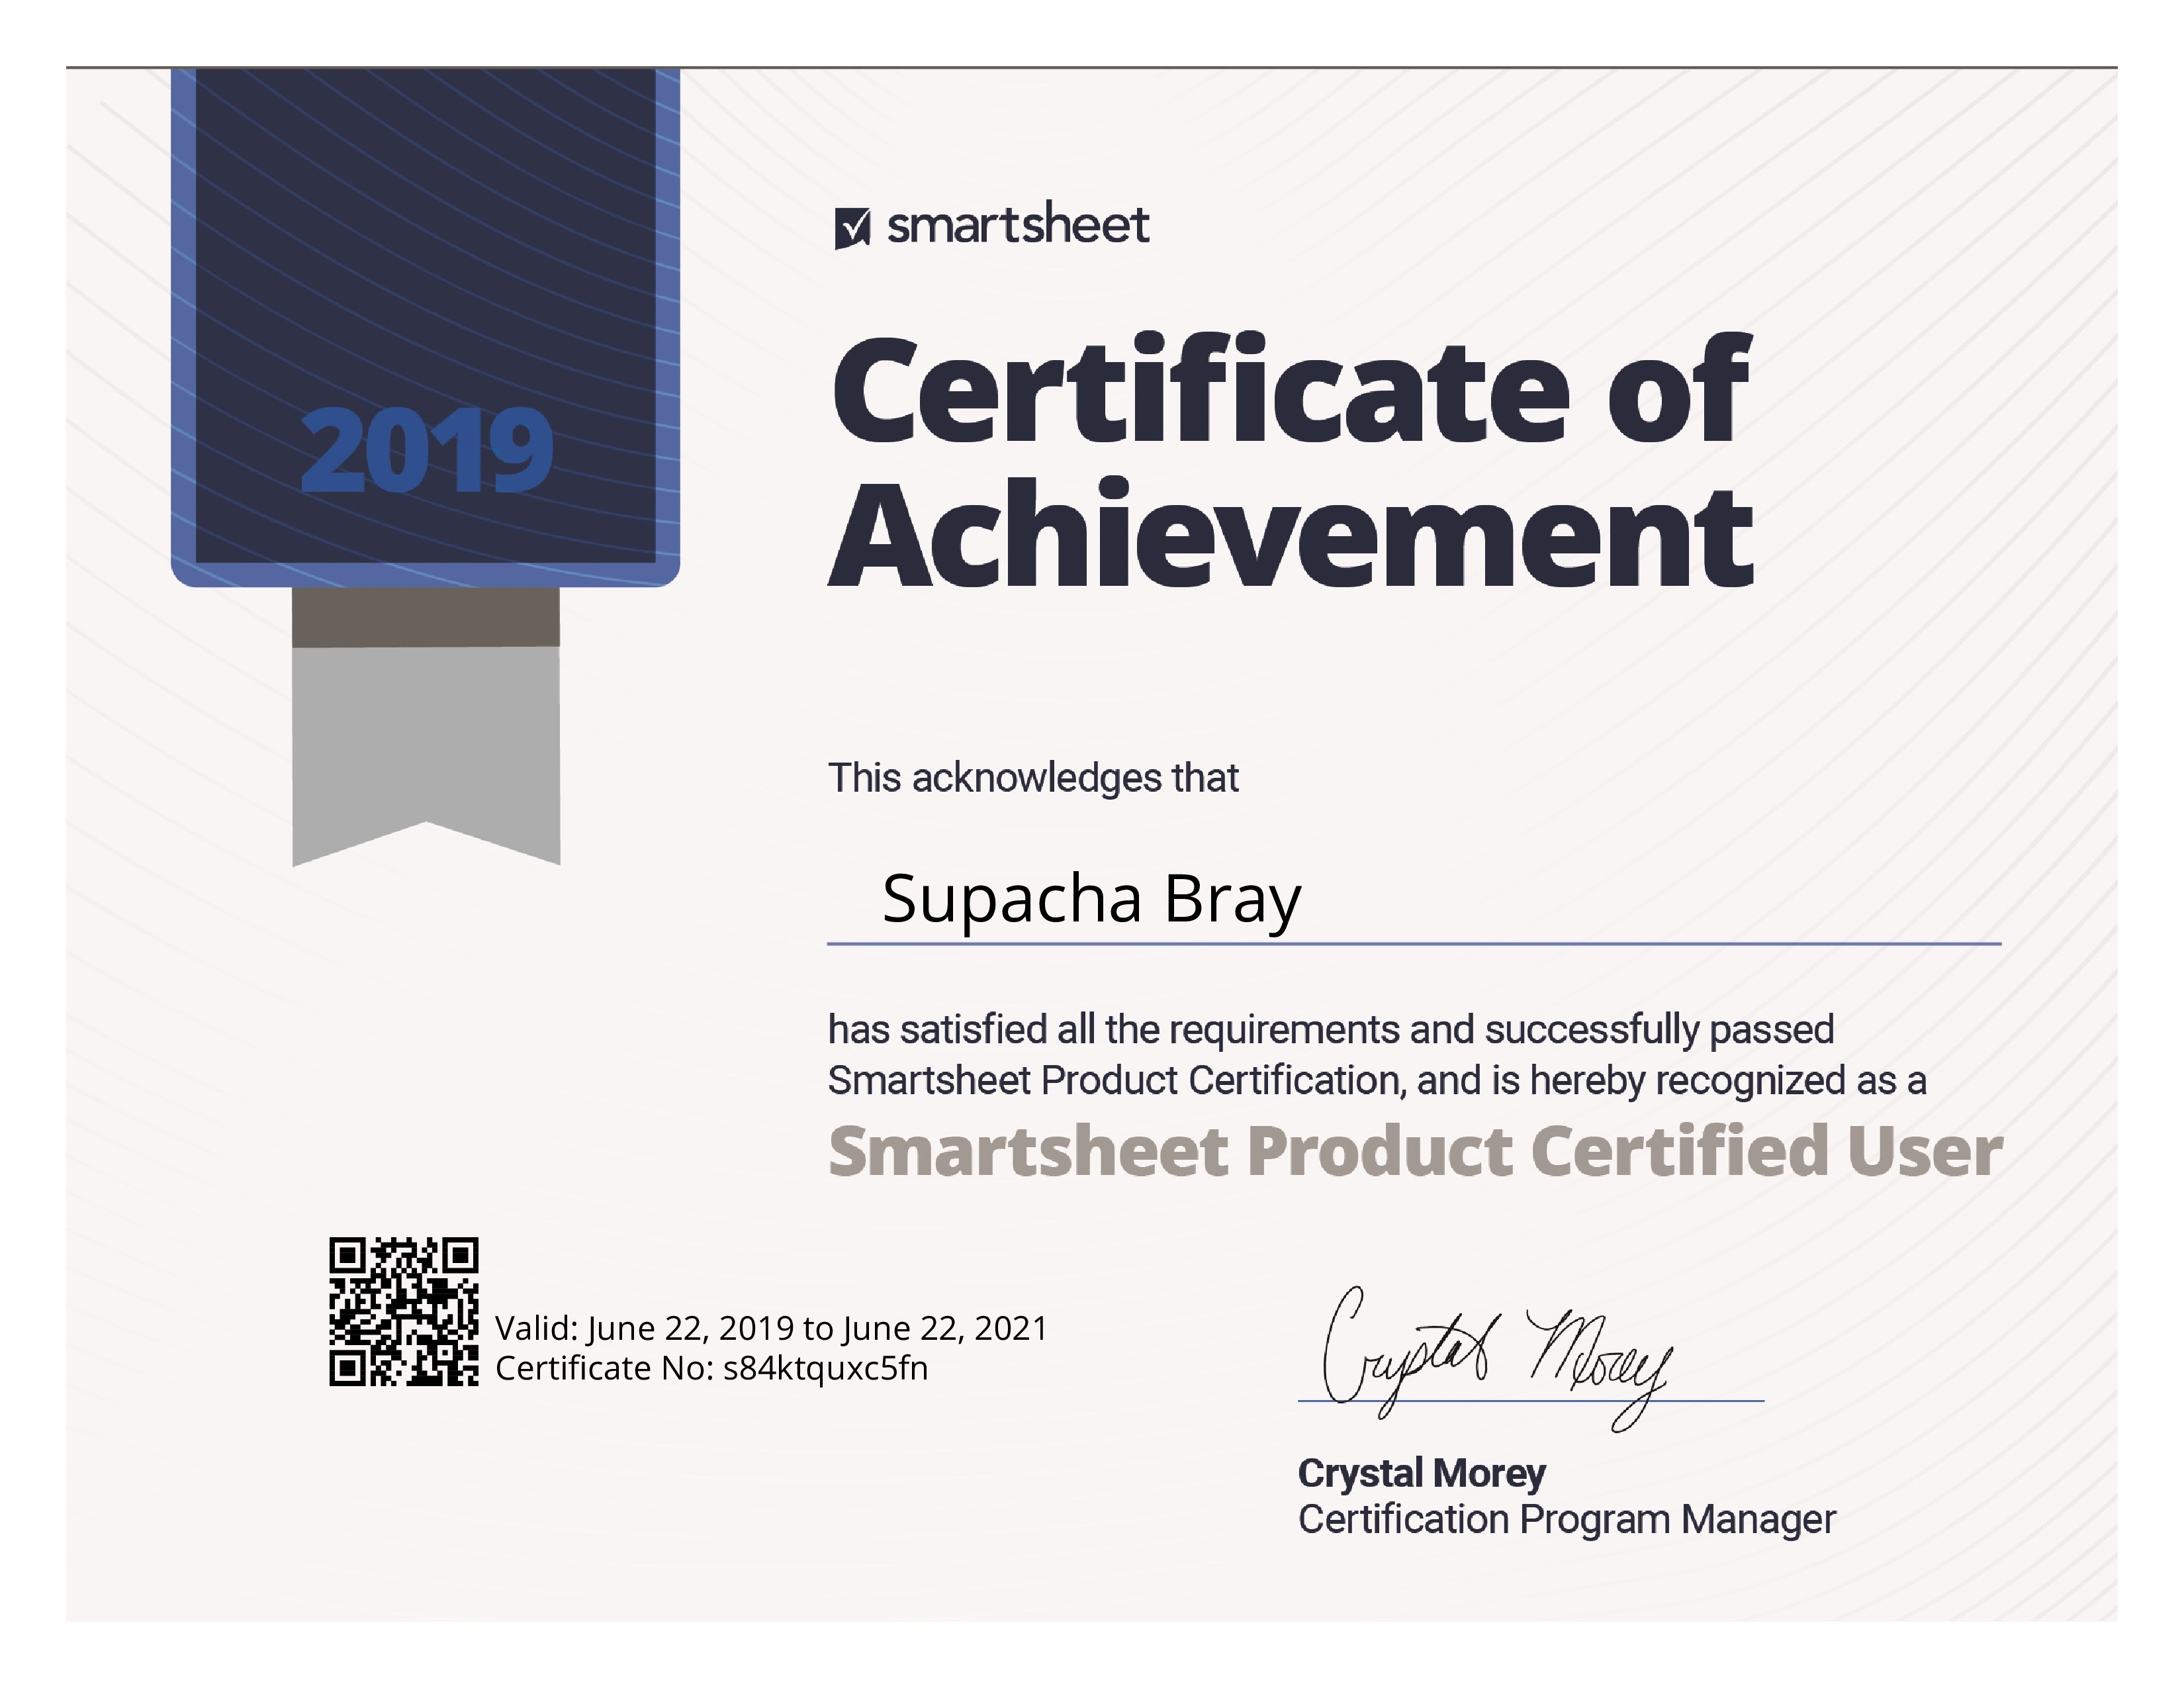Viewport: 2184px width, 1688px height.
Task: Click the Smartsheet checkmark logo icon
Action: click(852, 228)
